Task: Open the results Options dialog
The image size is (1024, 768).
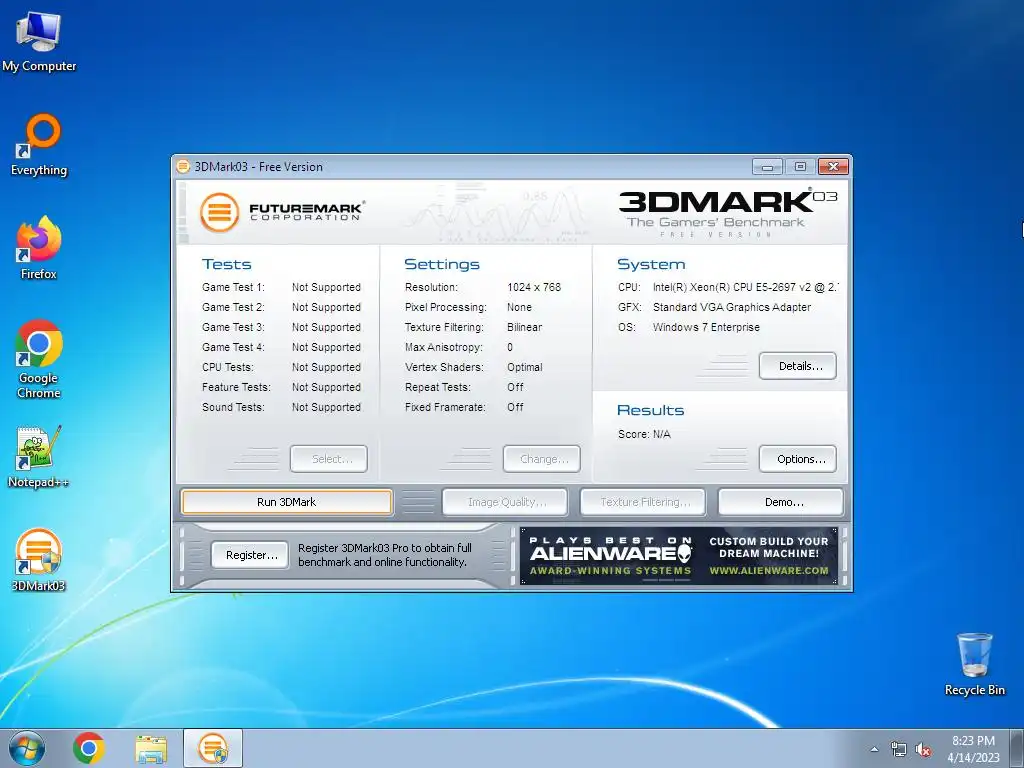Action: [798, 459]
